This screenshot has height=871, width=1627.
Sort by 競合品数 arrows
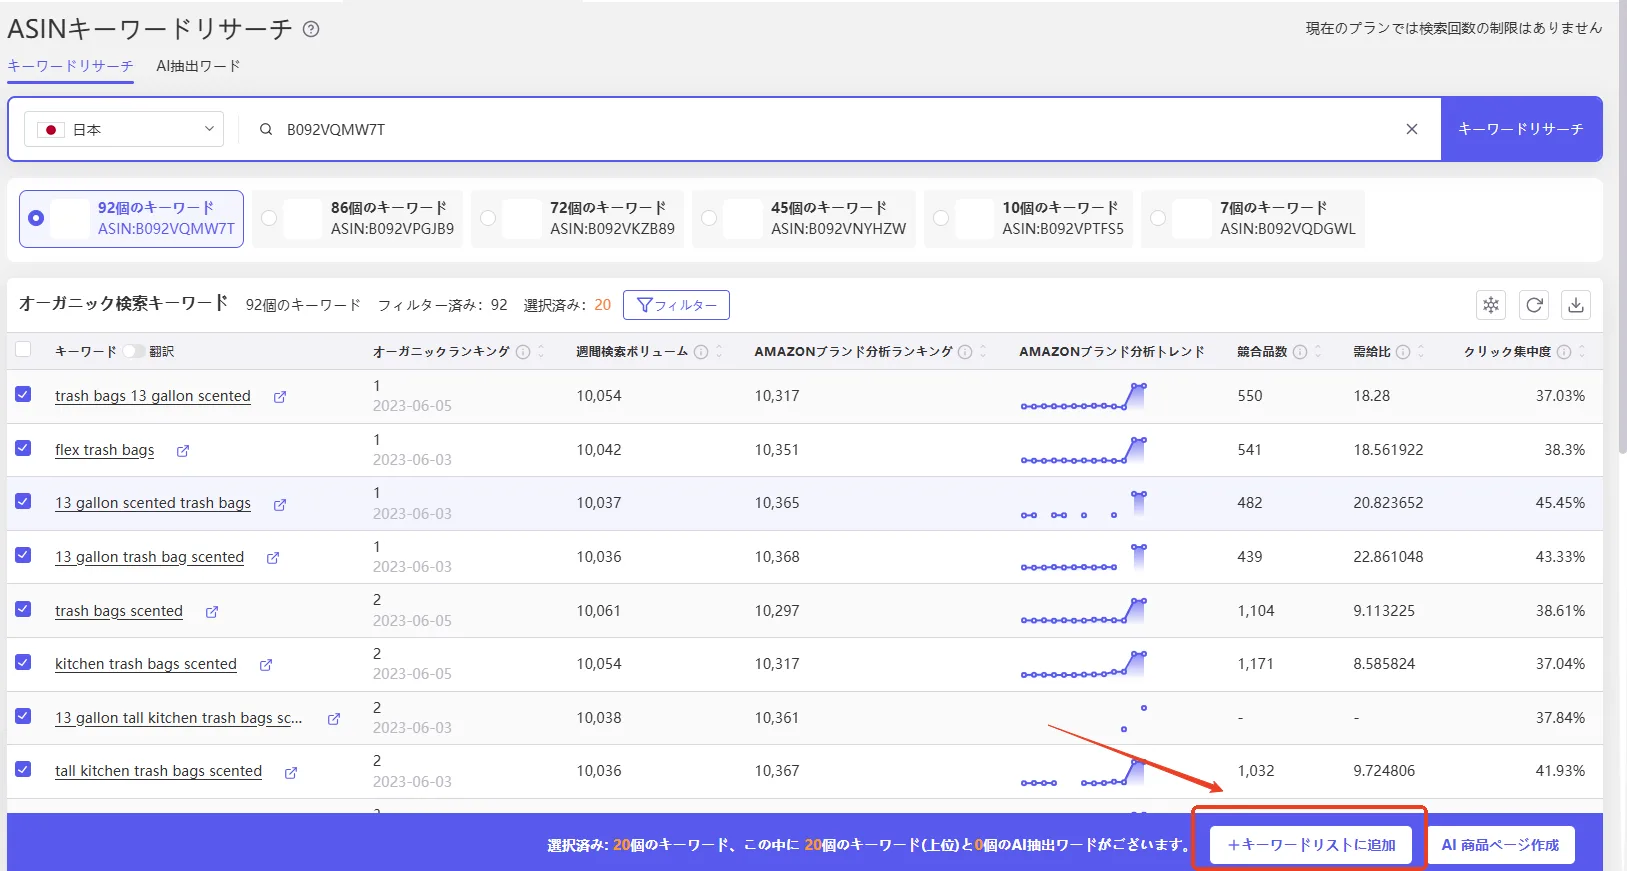[x=1318, y=352]
